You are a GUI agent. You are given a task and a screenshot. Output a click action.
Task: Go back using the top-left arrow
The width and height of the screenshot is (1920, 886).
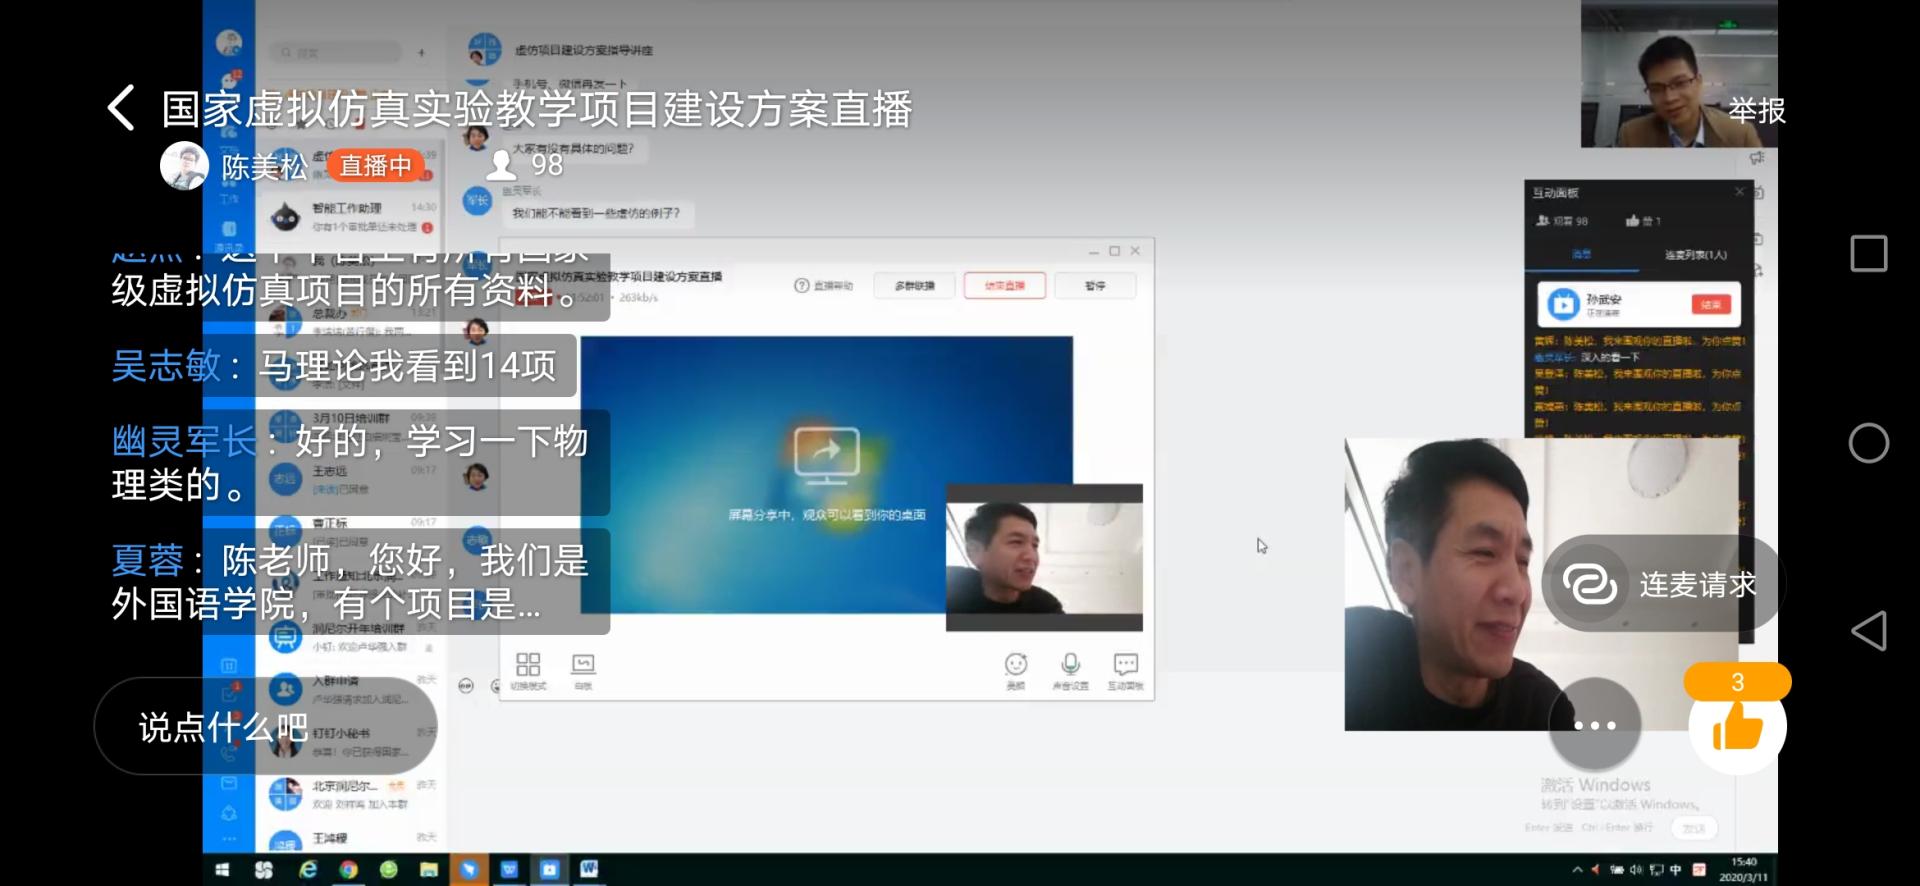[121, 108]
